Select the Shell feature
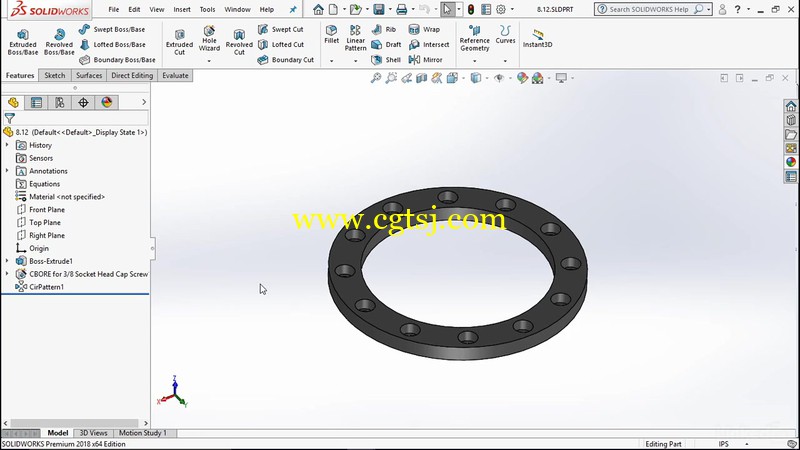This screenshot has height=450, width=800. pyautogui.click(x=386, y=60)
